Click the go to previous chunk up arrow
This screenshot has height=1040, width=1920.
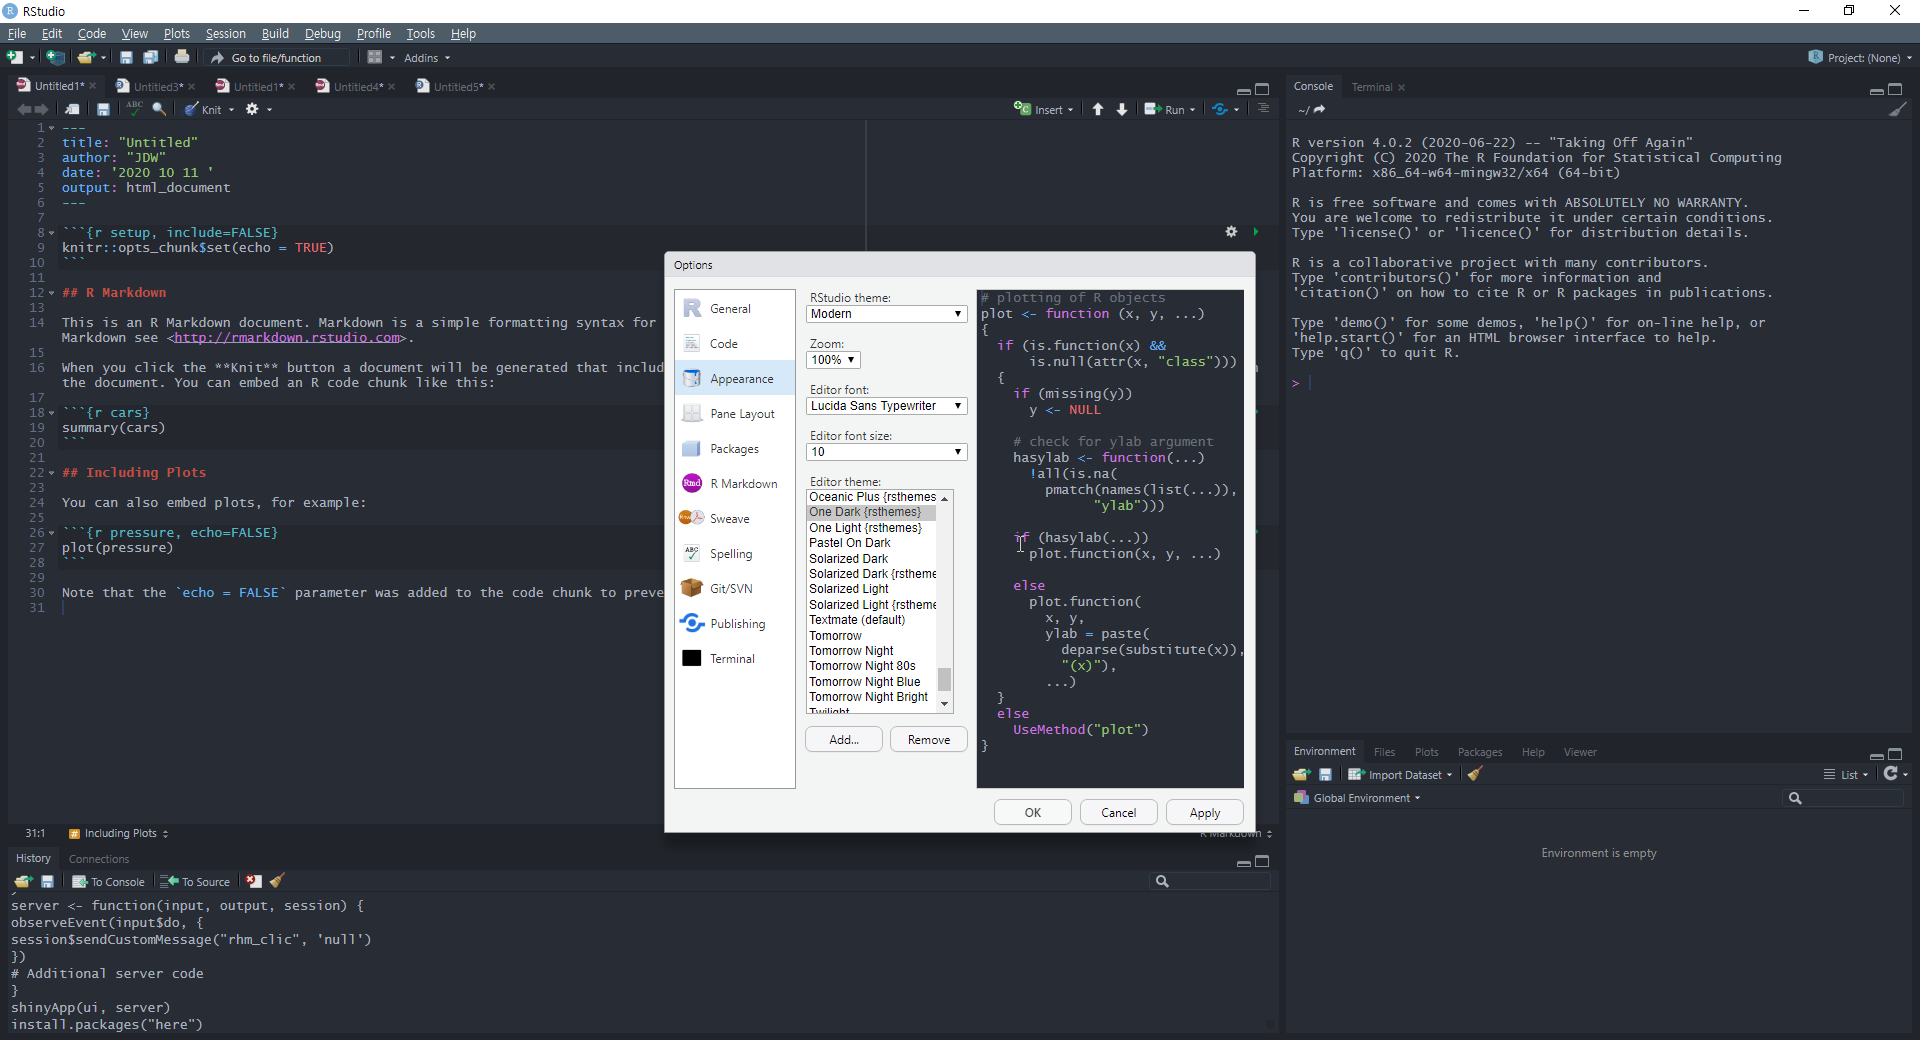coord(1098,109)
